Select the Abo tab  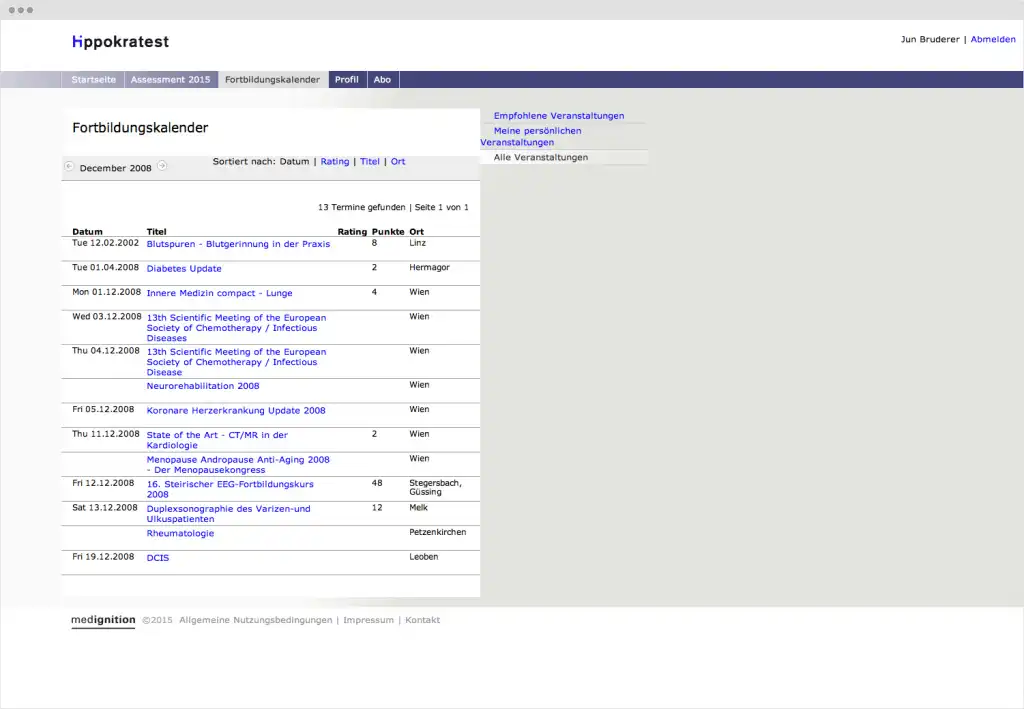(x=382, y=80)
